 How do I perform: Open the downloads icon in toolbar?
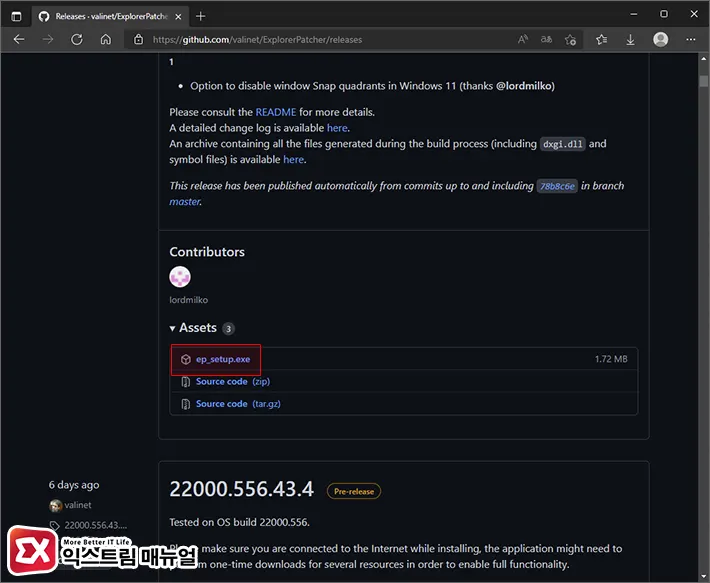coord(631,40)
